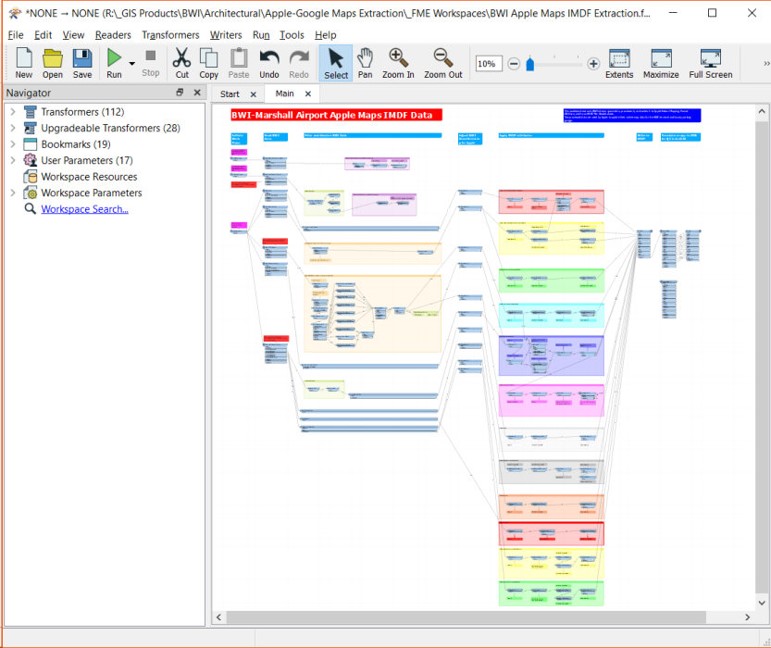Open the Help menu
771x648 pixels.
[326, 35]
